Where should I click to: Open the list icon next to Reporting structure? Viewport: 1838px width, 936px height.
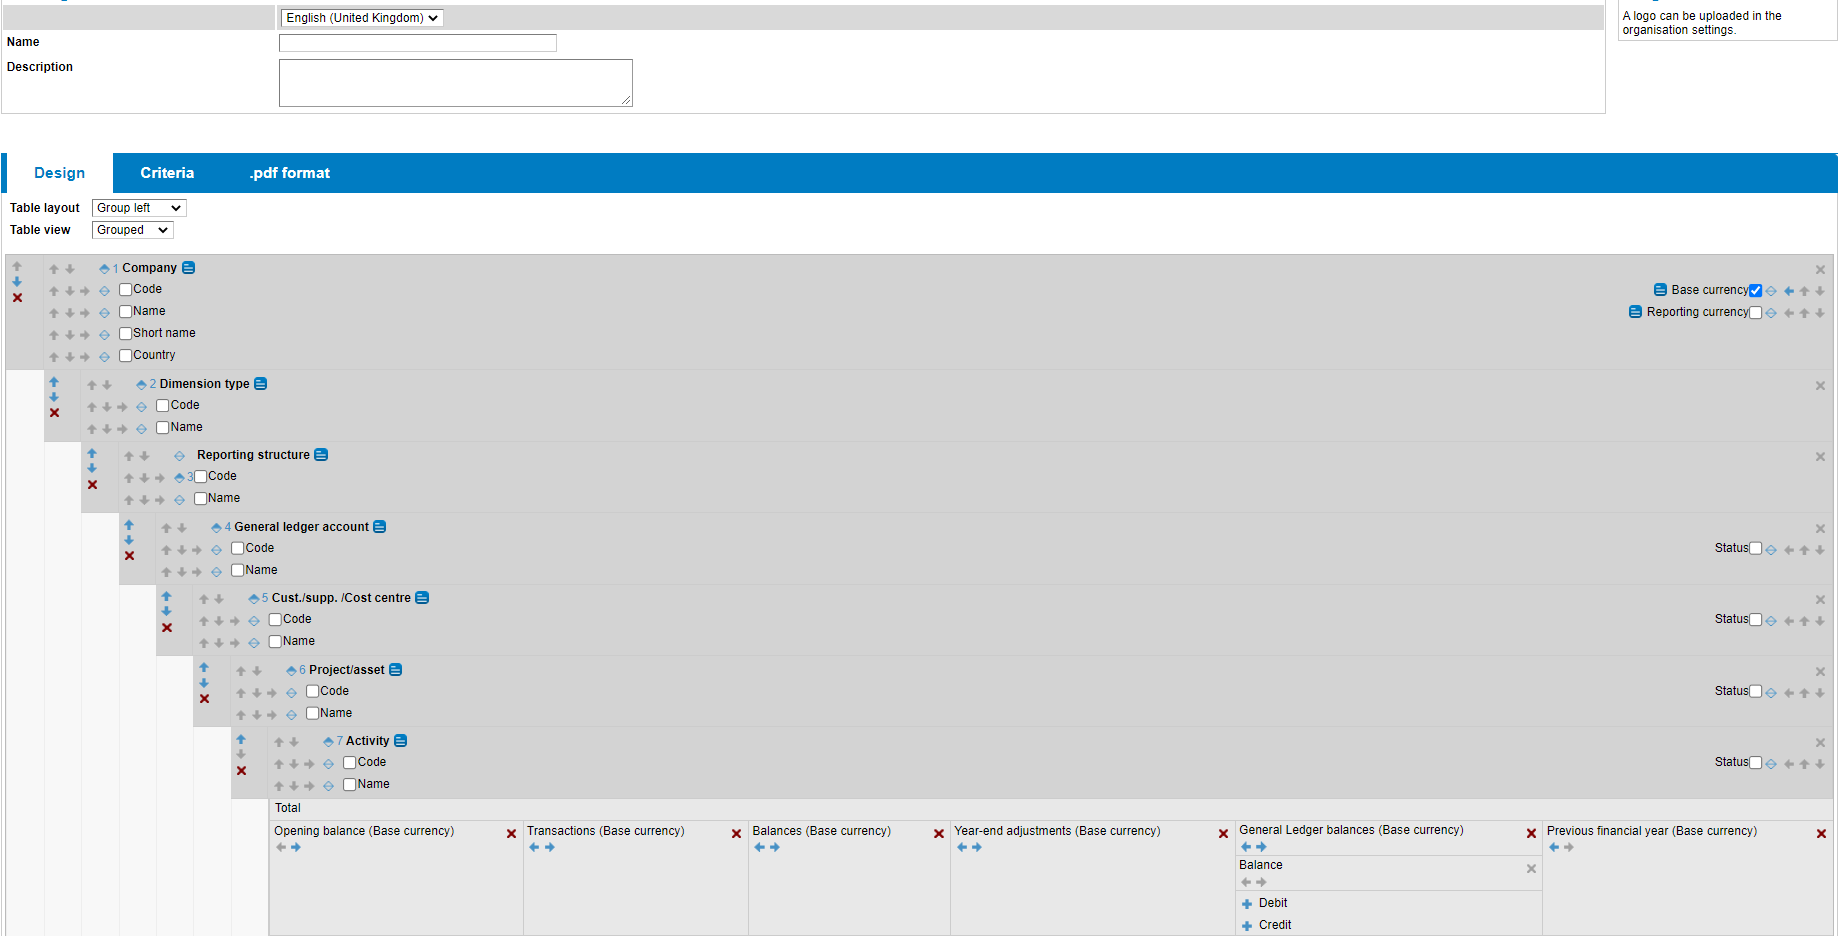tap(321, 455)
